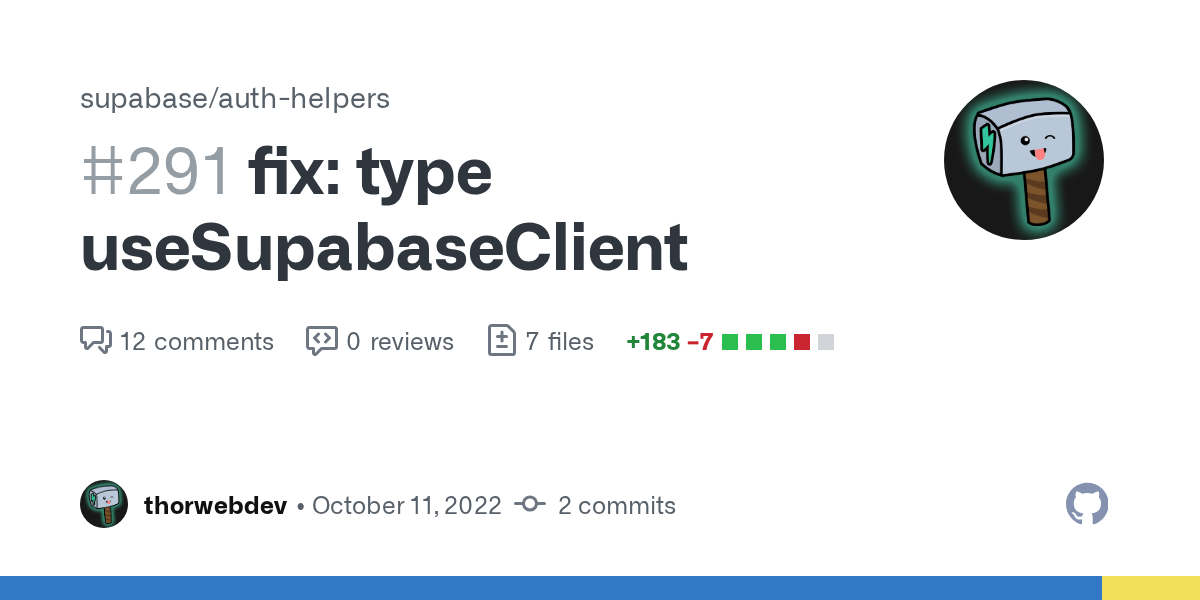Click the red diff square

coord(802,342)
